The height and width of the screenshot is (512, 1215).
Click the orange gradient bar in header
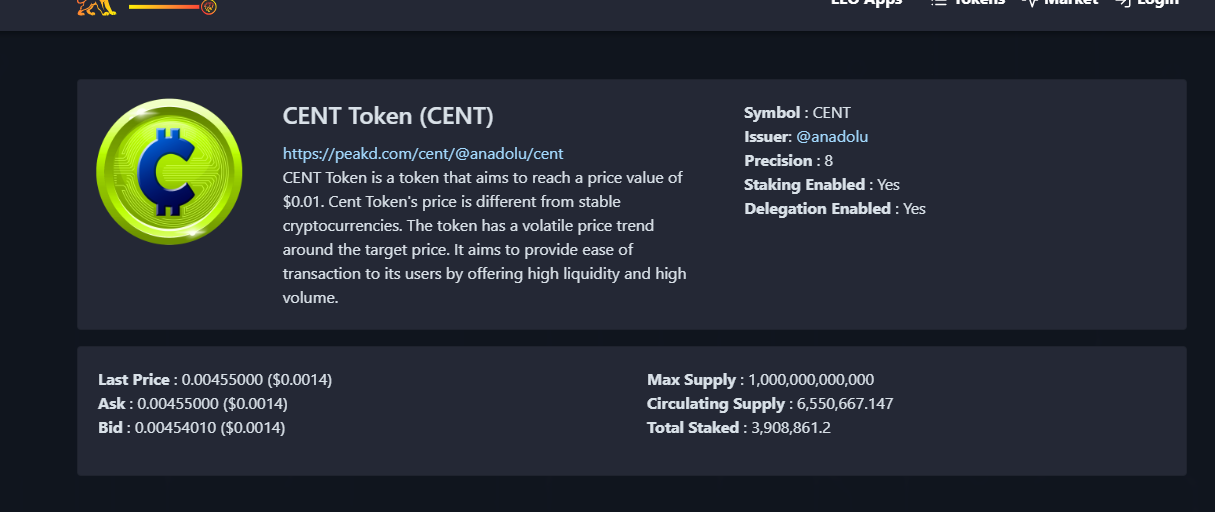[x=164, y=7]
